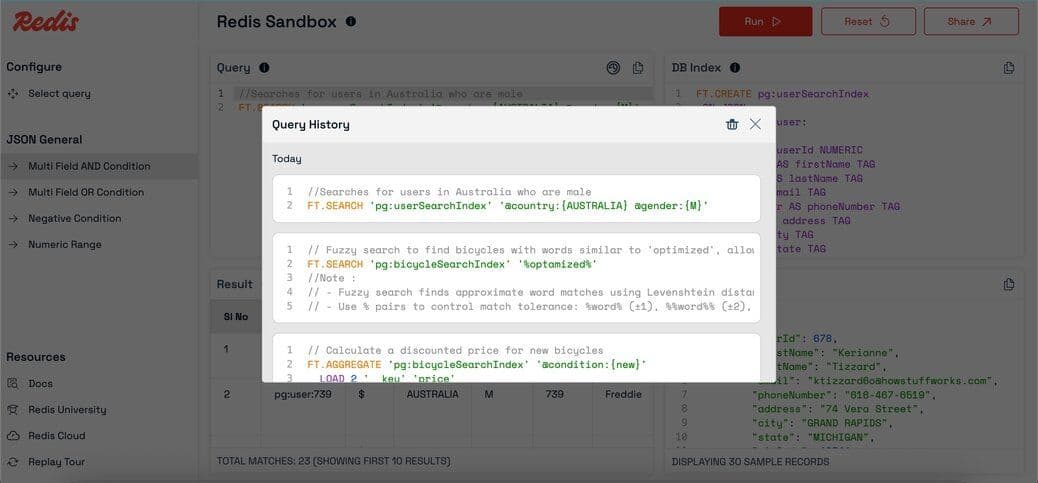This screenshot has width=1038, height=483.
Task: Choose the Numeric Range query
Action: 64,244
